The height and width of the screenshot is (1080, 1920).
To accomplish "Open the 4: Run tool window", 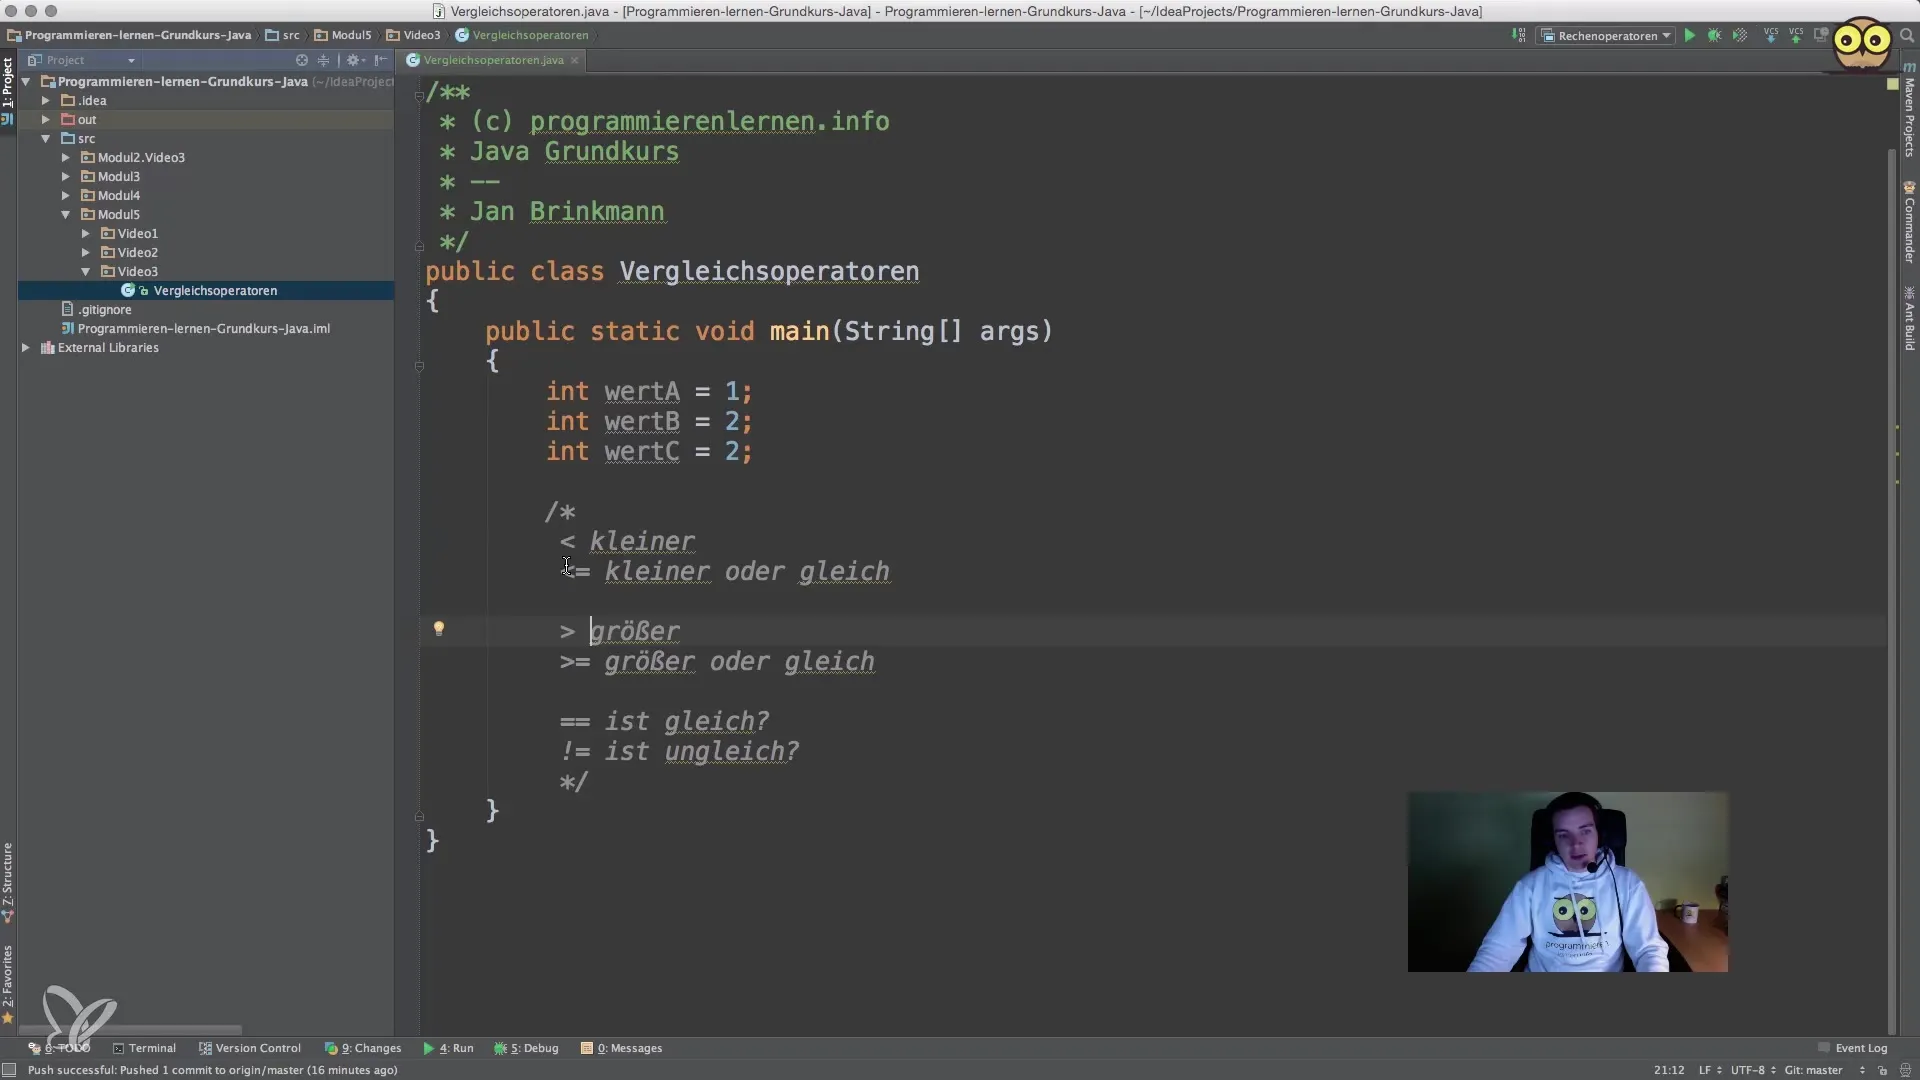I will [448, 1048].
